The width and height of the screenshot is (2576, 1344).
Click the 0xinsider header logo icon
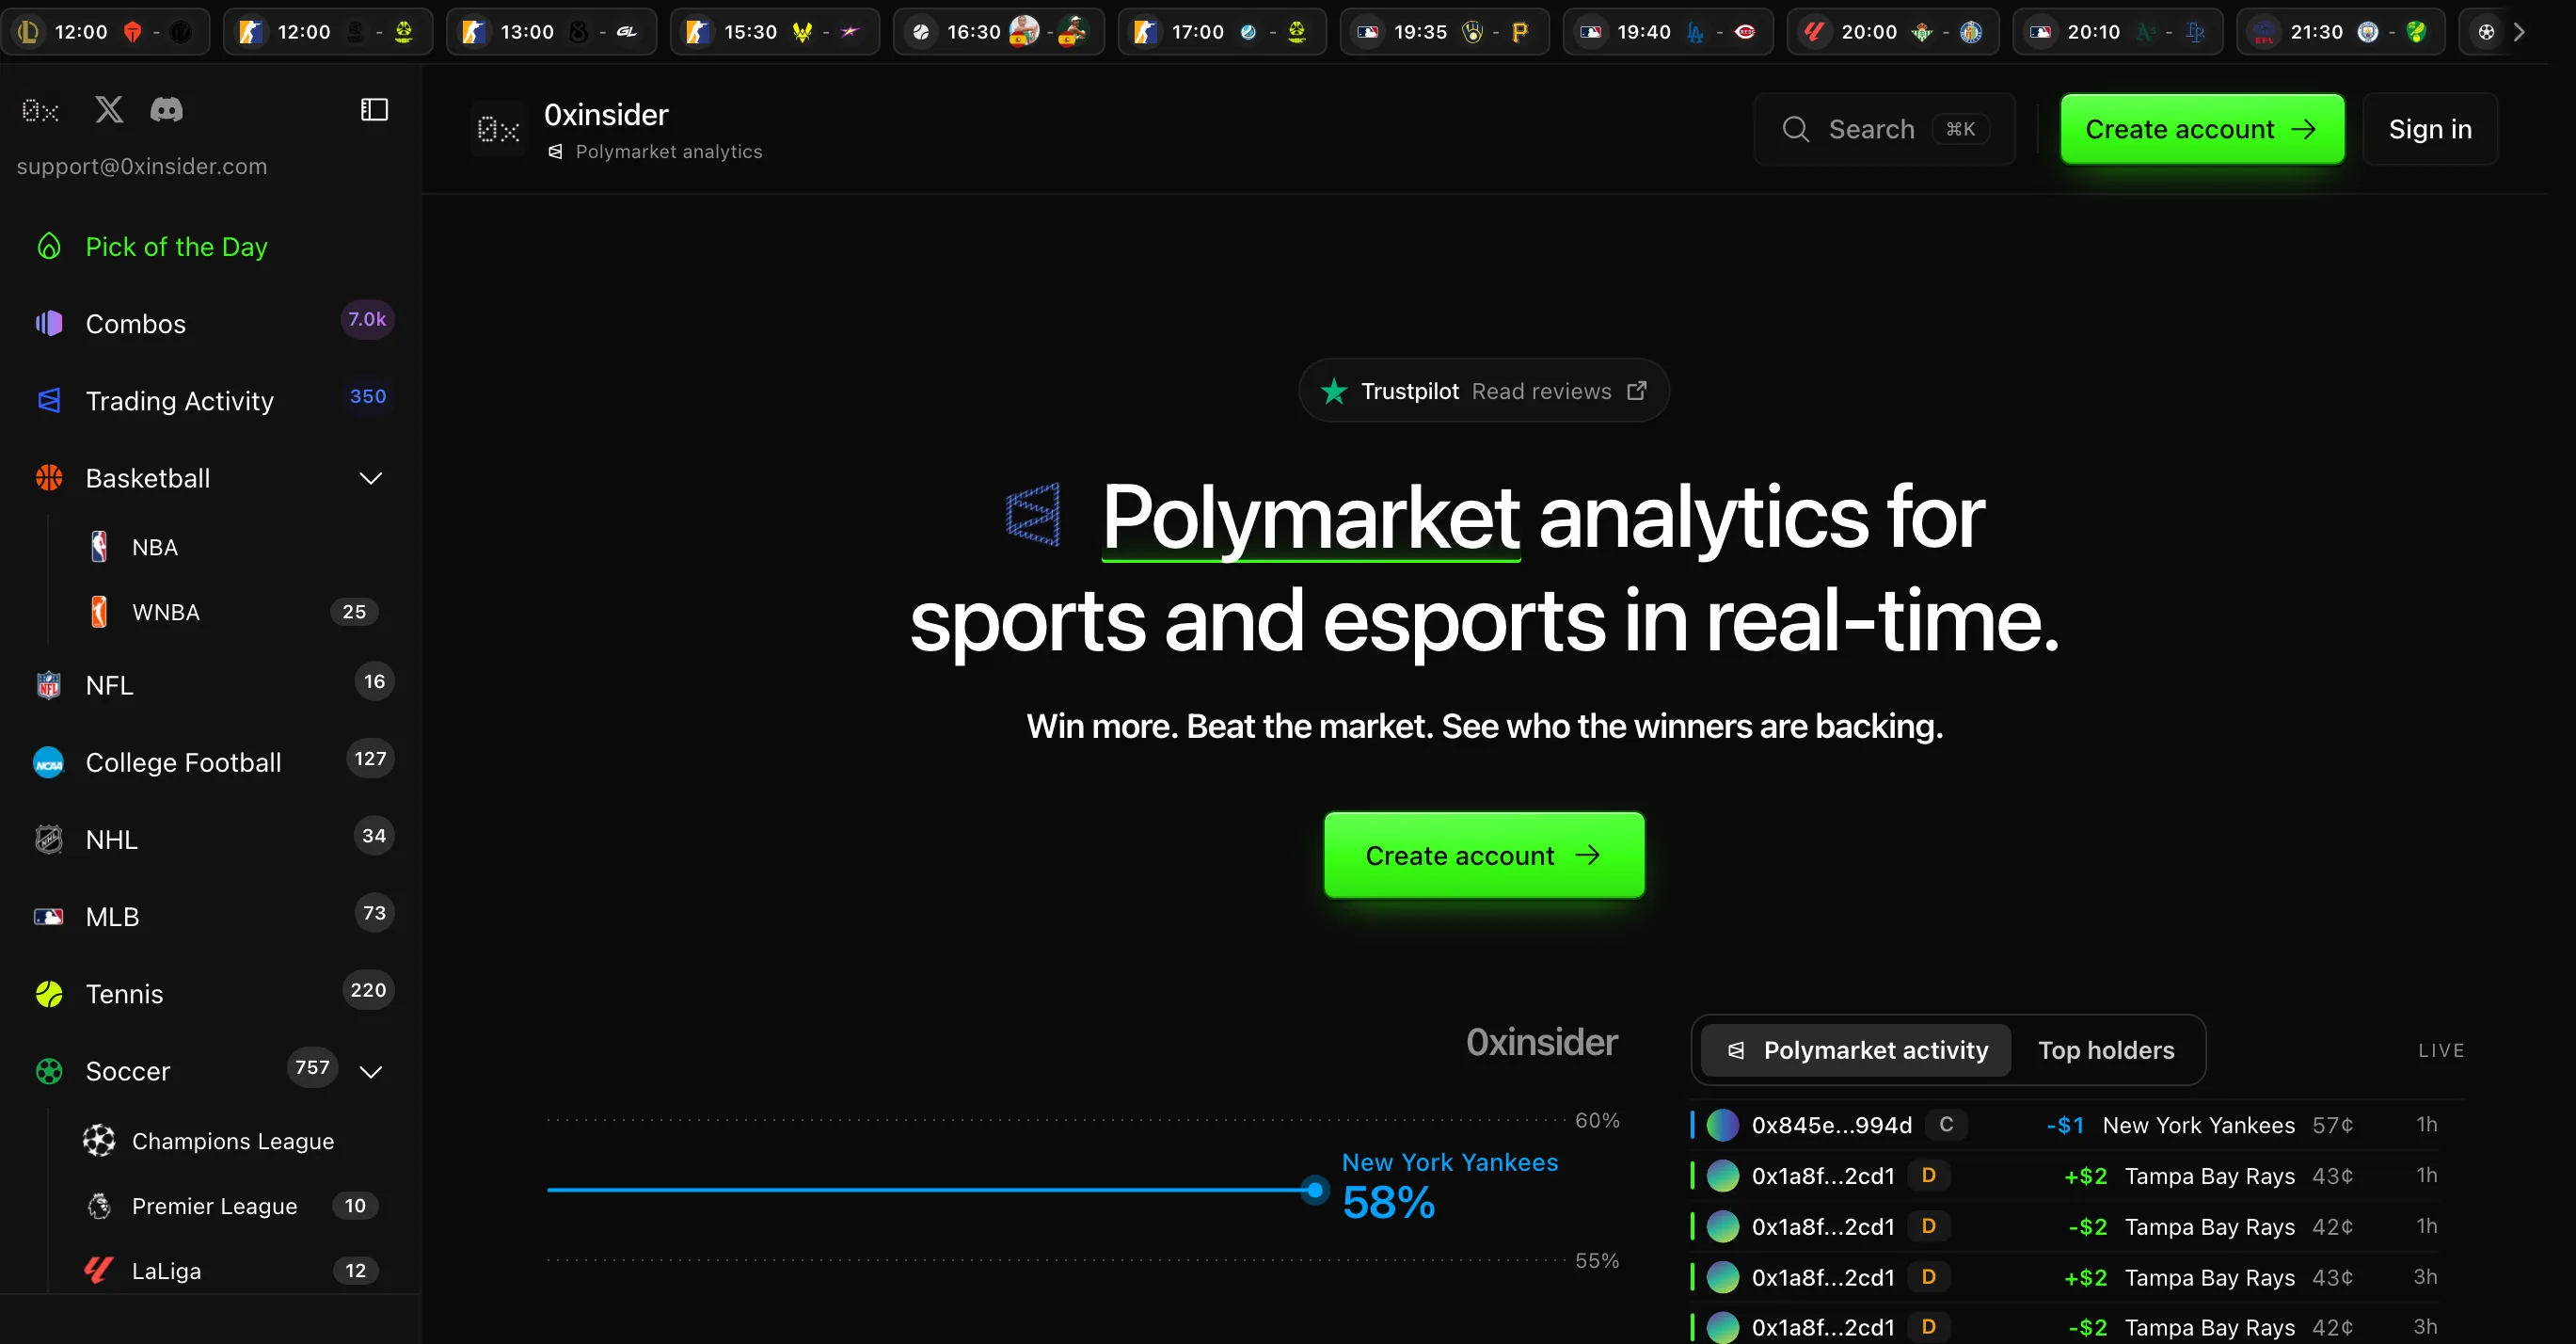[498, 129]
